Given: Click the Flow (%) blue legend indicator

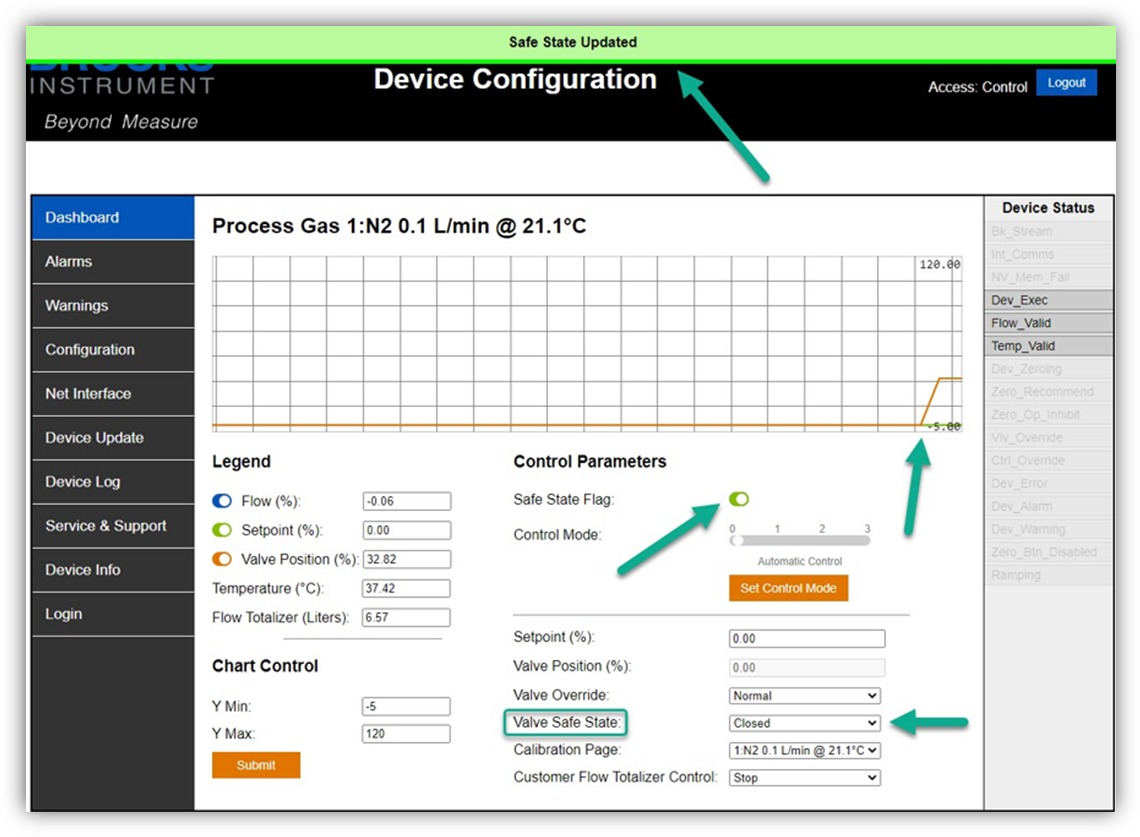Looking at the screenshot, I should coord(222,501).
